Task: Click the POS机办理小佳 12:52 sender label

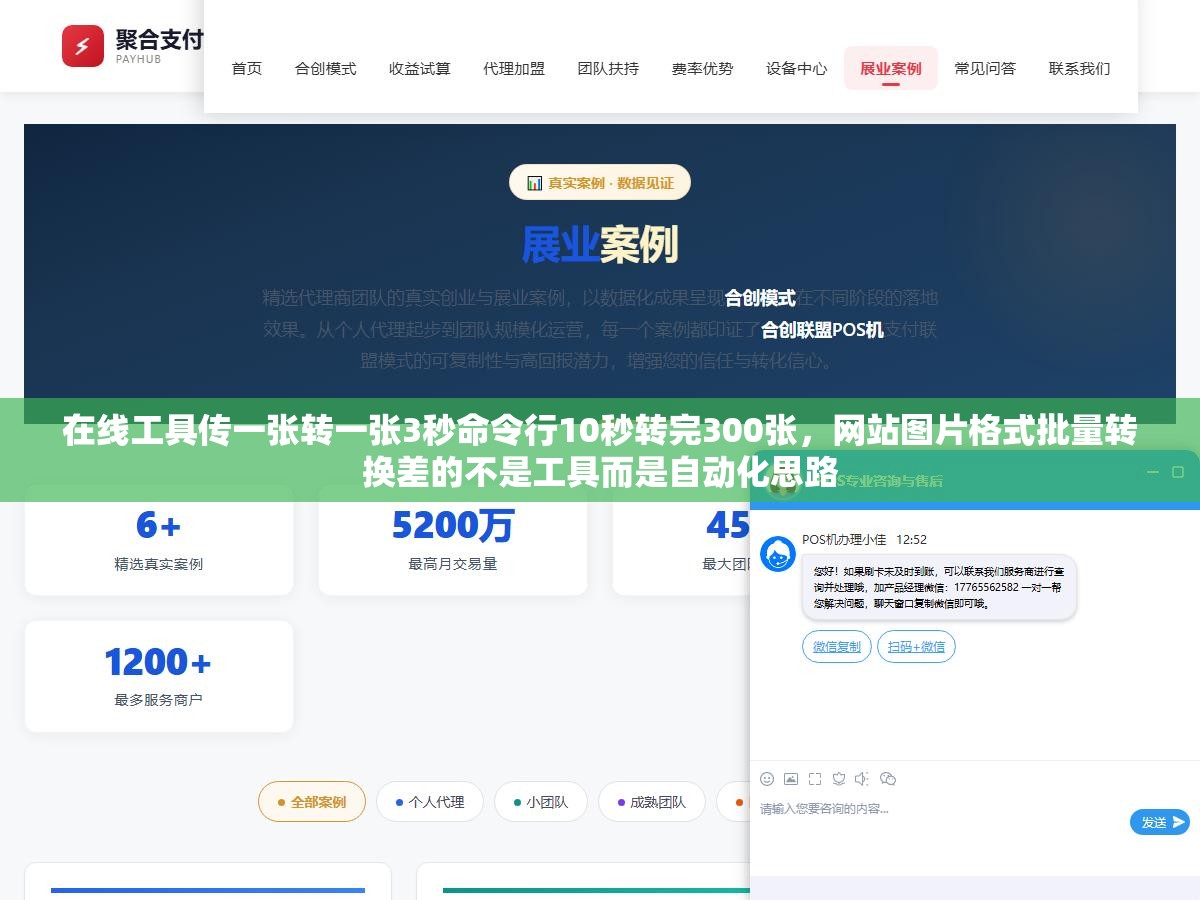Action: point(864,539)
